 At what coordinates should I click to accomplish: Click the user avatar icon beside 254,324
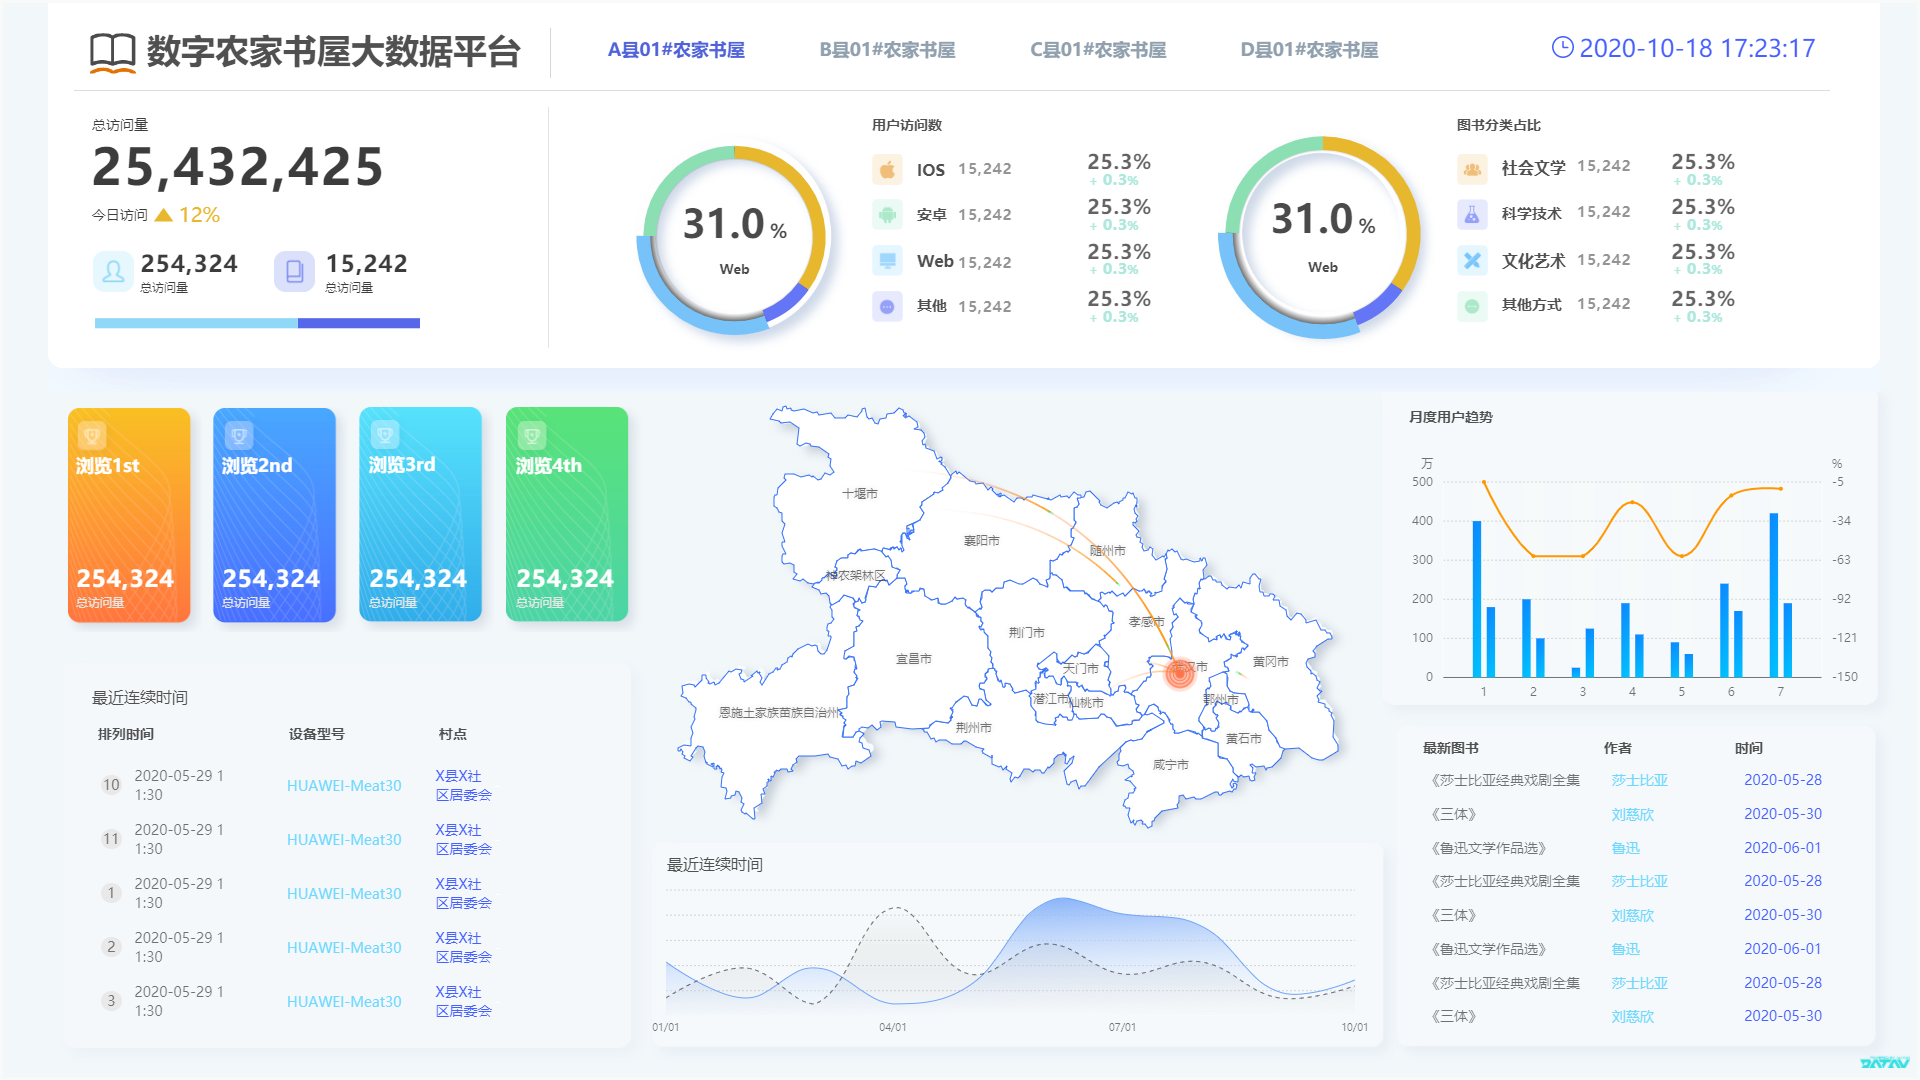tap(113, 271)
